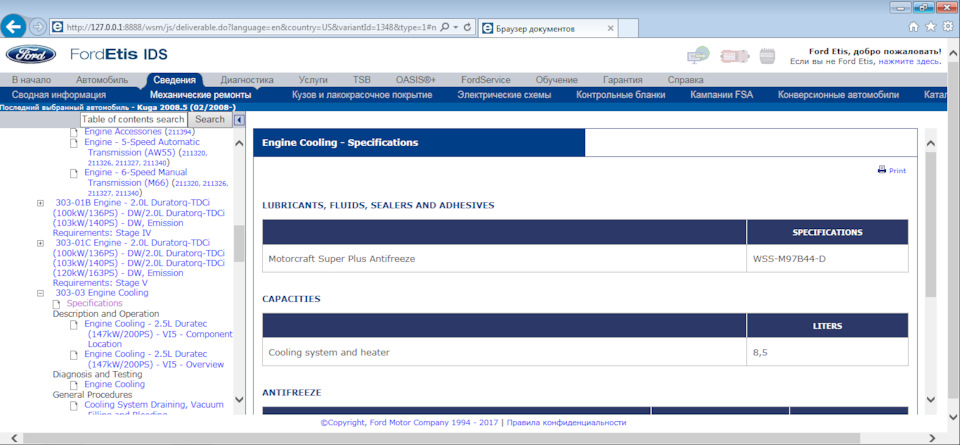
Task: Open Кузов и лакокрасочное покрытие submenu
Action: 362,95
